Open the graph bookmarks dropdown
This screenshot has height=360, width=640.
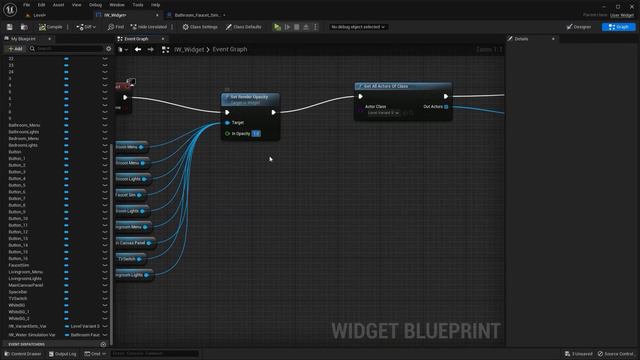(123, 49)
